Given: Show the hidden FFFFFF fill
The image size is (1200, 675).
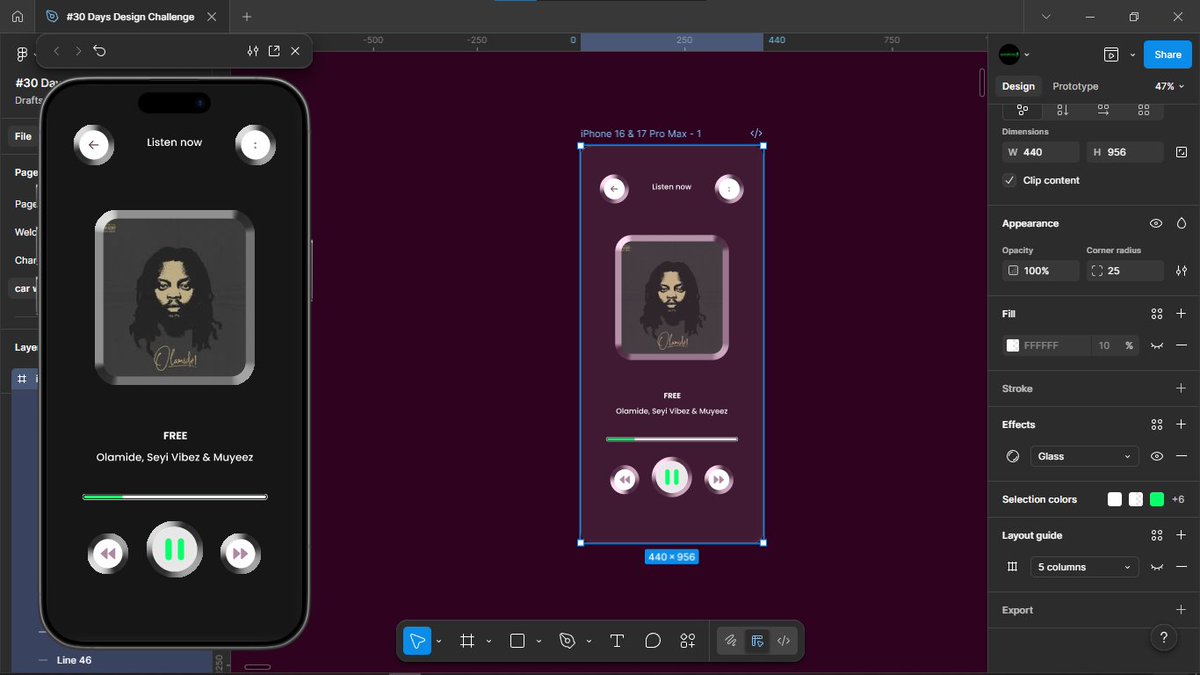Looking at the screenshot, I should (x=1157, y=345).
